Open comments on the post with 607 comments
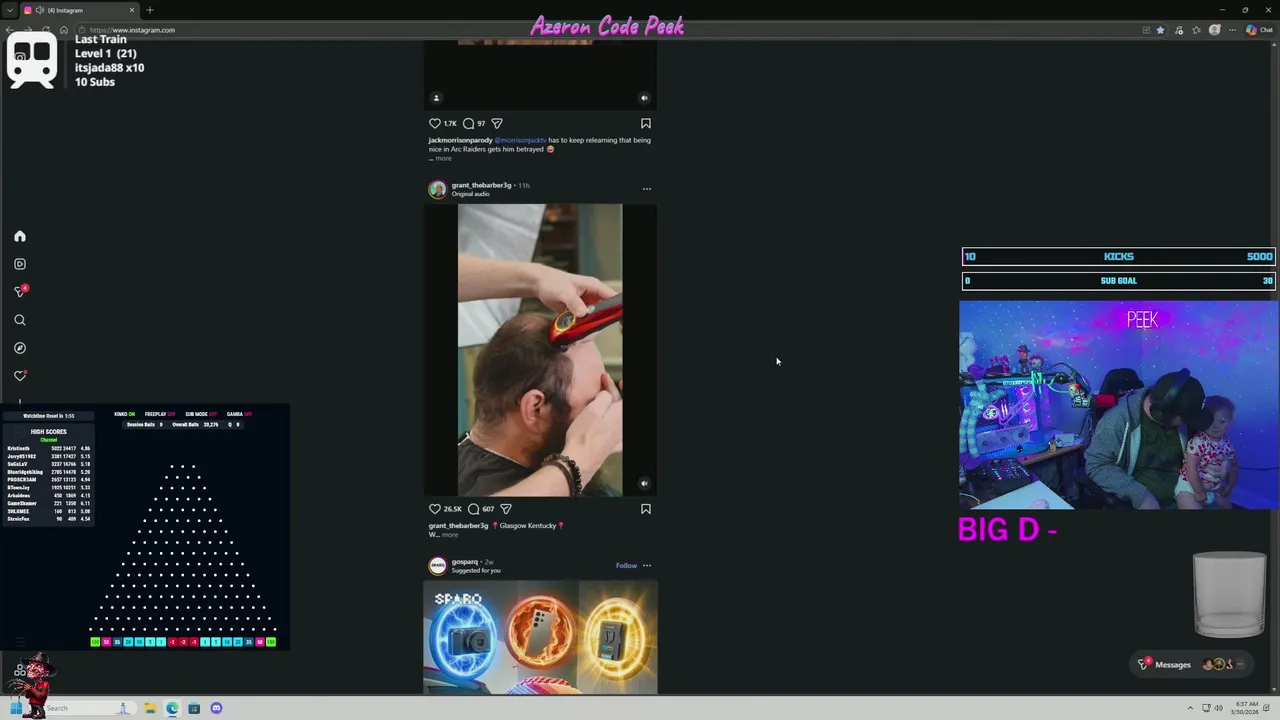 [x=473, y=508]
